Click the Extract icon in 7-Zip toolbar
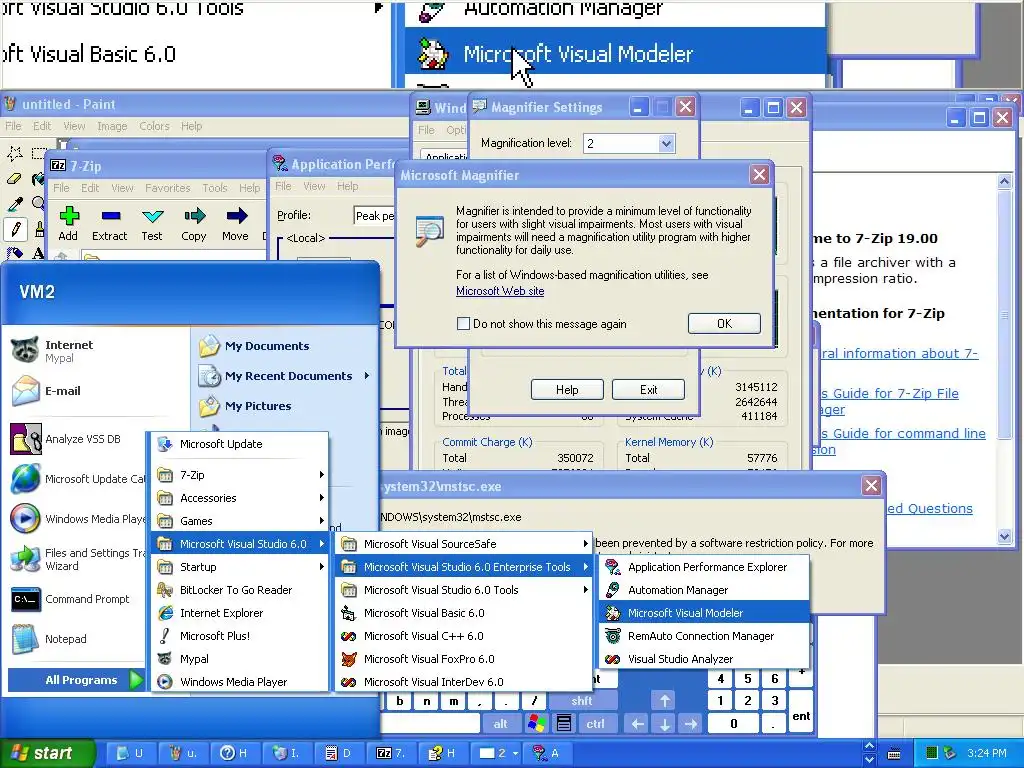 (109, 224)
